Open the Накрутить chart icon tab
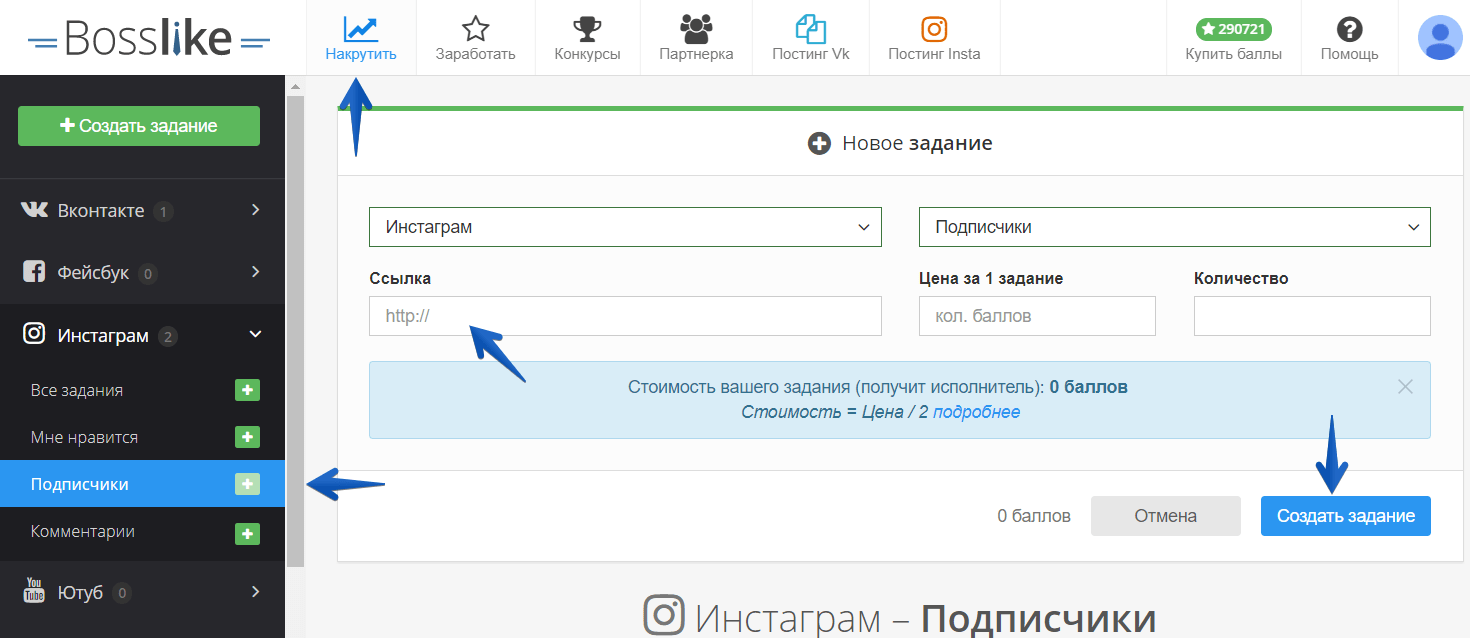 click(361, 27)
